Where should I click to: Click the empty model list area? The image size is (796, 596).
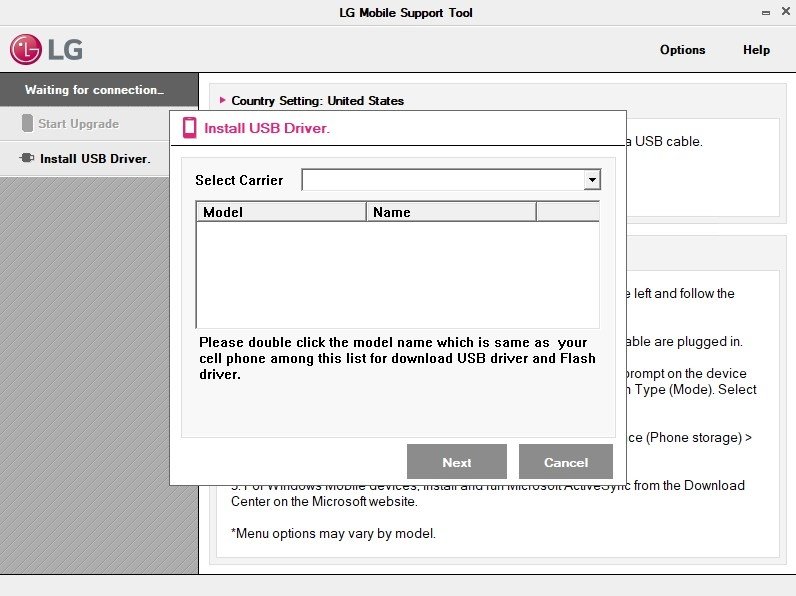click(397, 275)
